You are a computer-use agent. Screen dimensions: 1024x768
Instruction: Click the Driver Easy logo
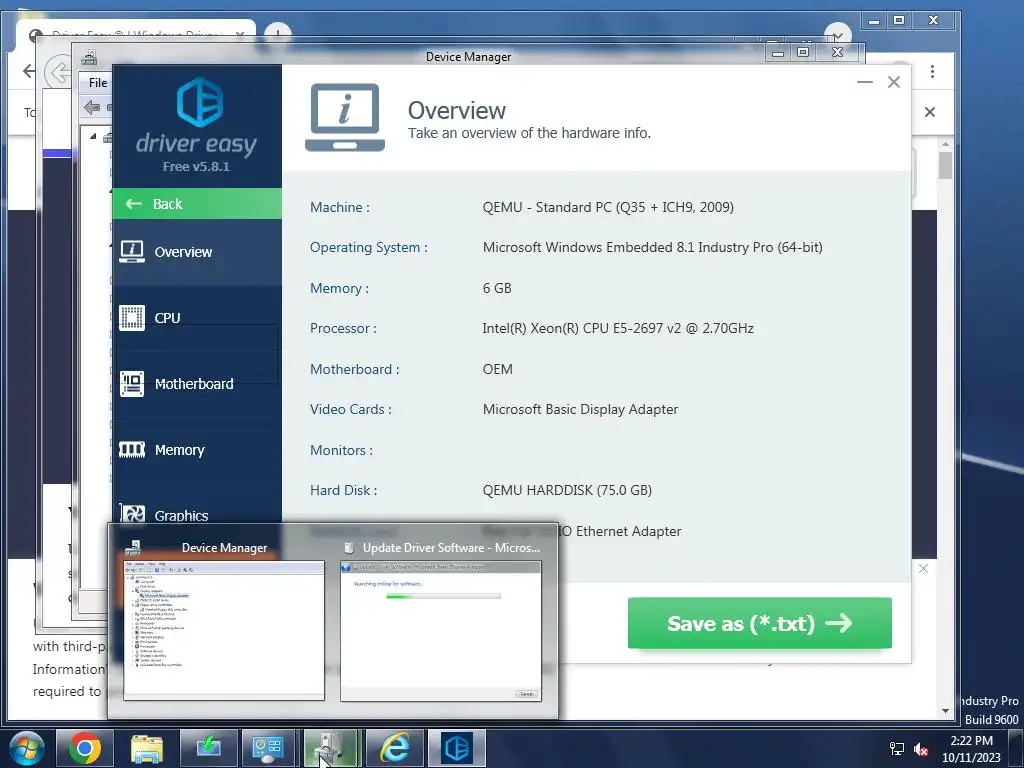[199, 102]
